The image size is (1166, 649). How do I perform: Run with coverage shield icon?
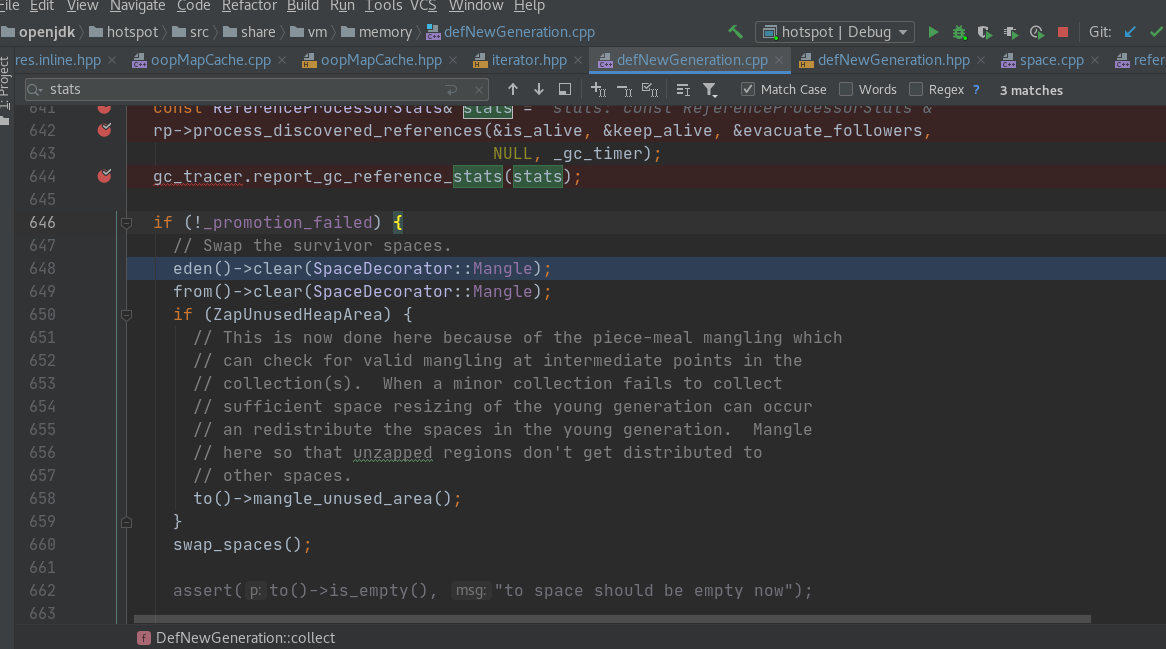point(985,32)
